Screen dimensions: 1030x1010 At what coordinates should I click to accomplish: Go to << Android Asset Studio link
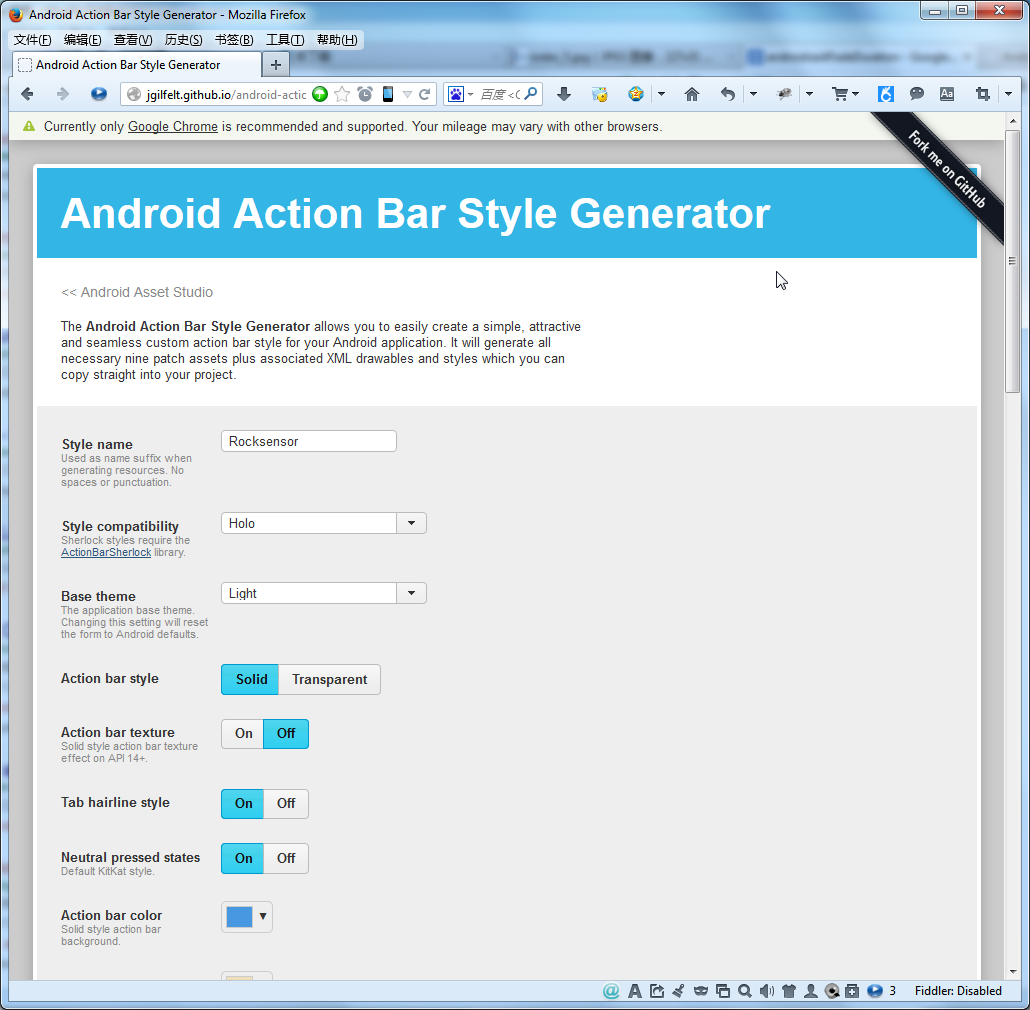pyautogui.click(x=137, y=292)
